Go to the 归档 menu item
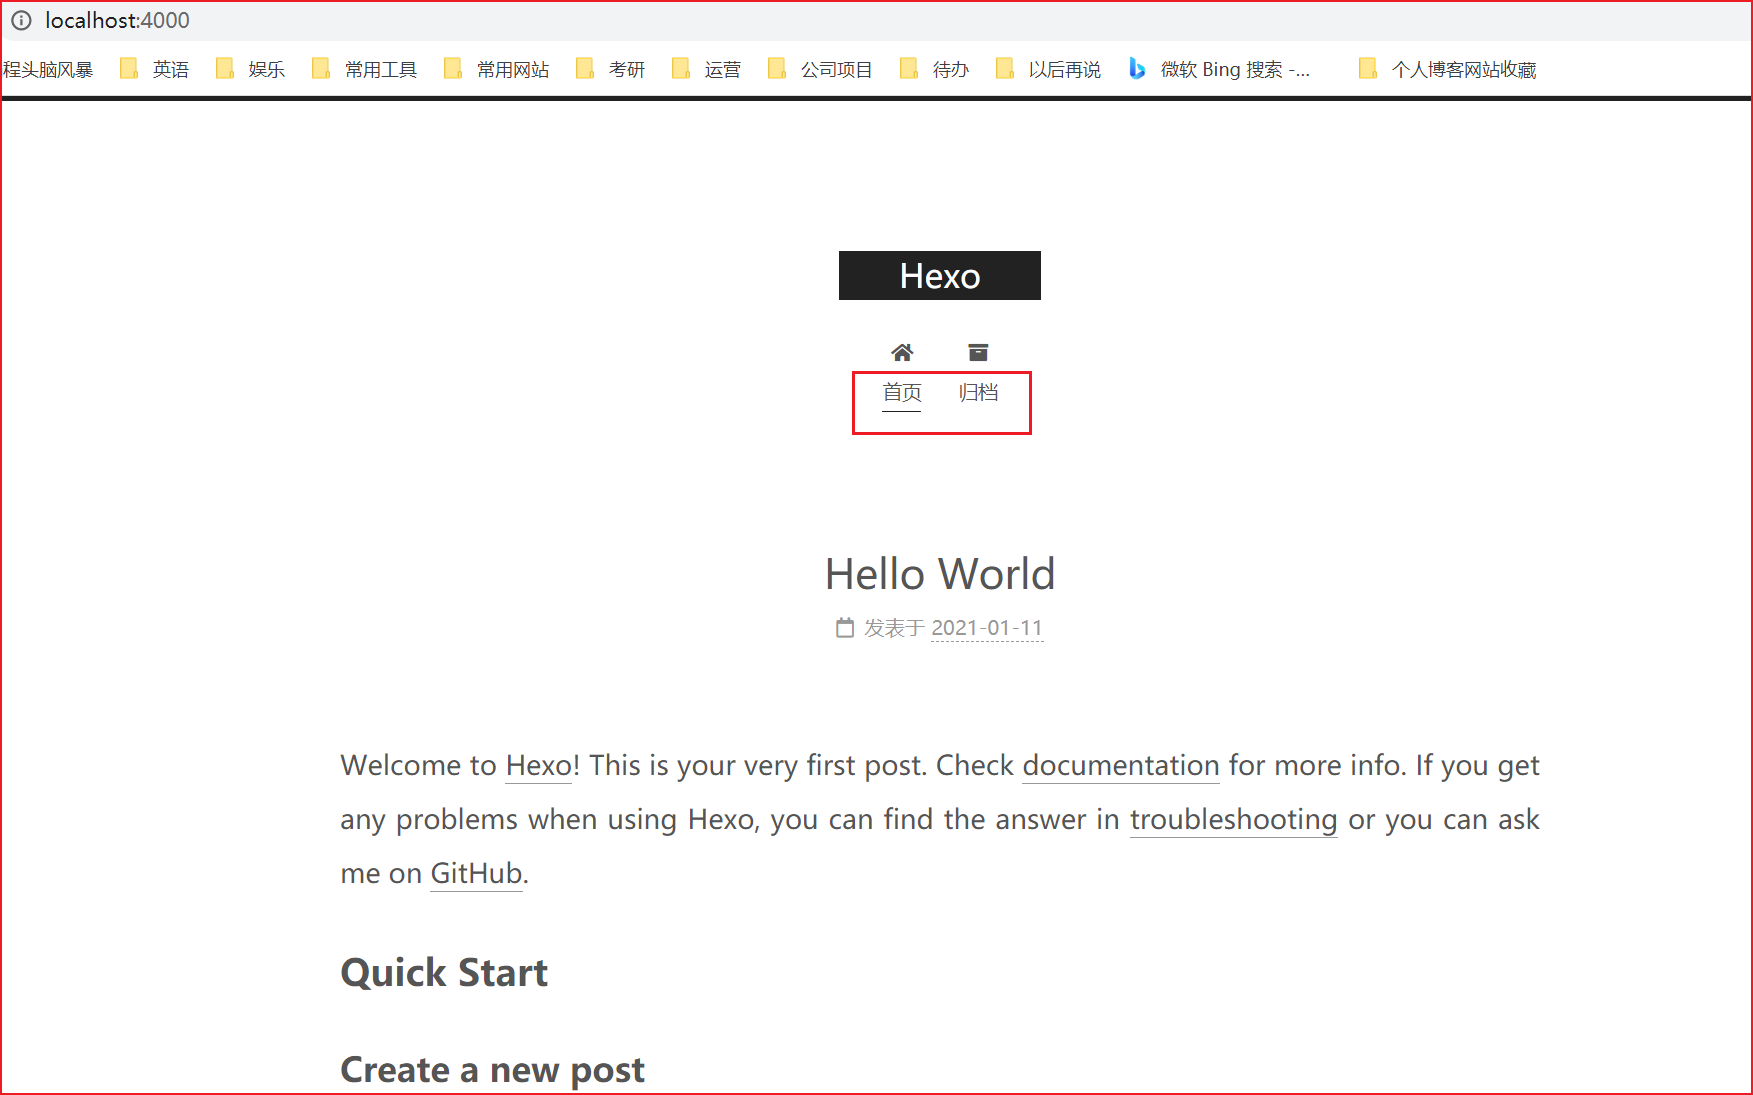1753x1095 pixels. tap(978, 392)
